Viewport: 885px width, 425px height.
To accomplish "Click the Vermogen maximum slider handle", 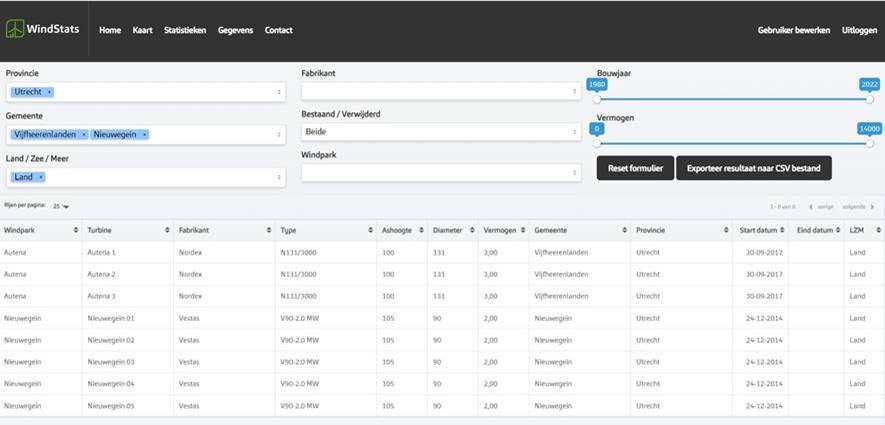I will (x=870, y=143).
